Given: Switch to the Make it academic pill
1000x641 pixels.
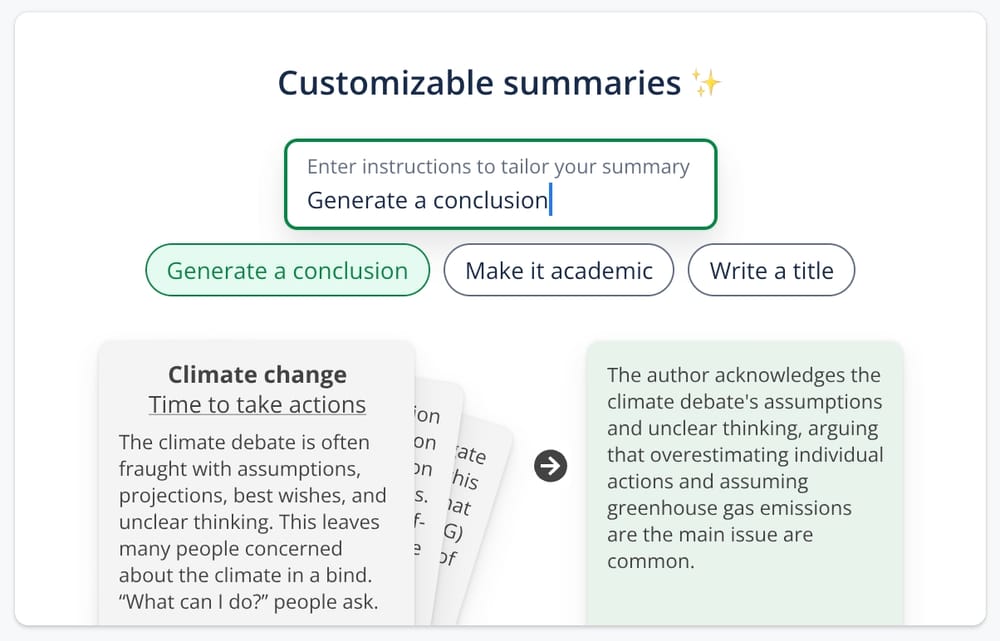Looking at the screenshot, I should pyautogui.click(x=558, y=270).
